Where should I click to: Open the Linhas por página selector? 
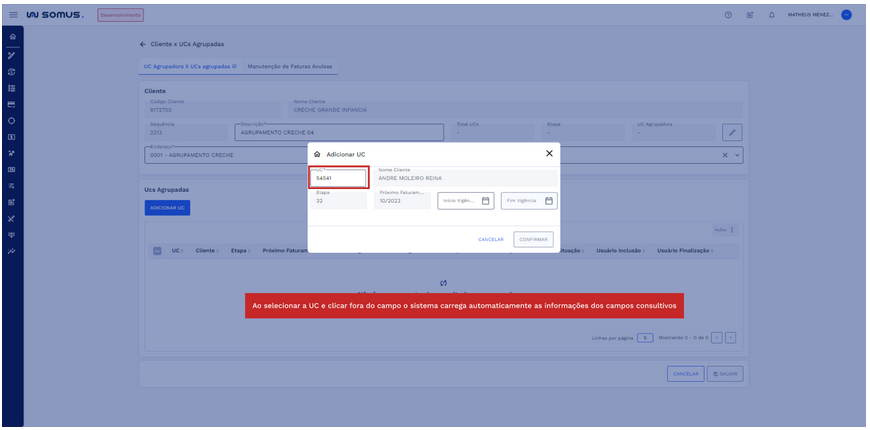click(x=646, y=338)
